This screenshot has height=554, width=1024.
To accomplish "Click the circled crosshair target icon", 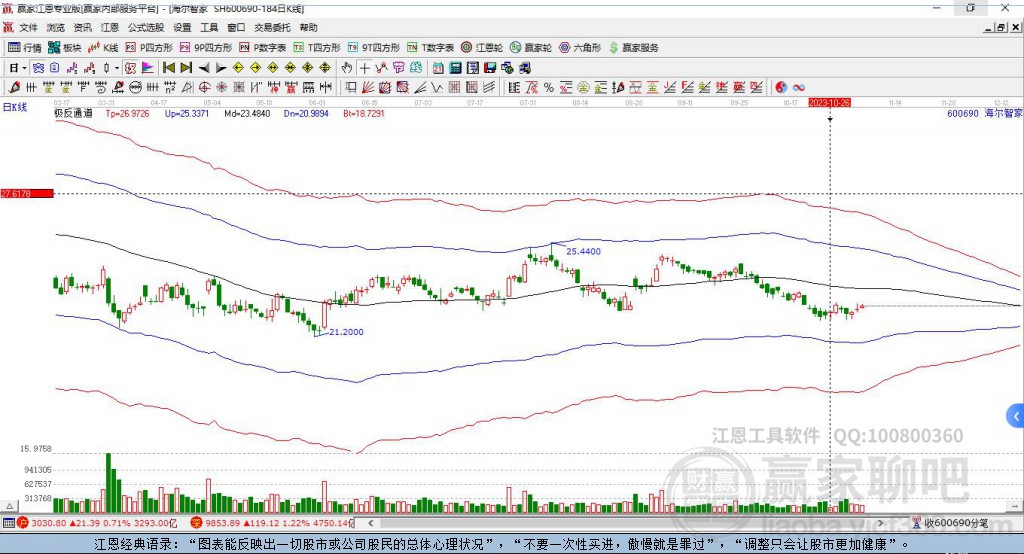I will tap(204, 88).
